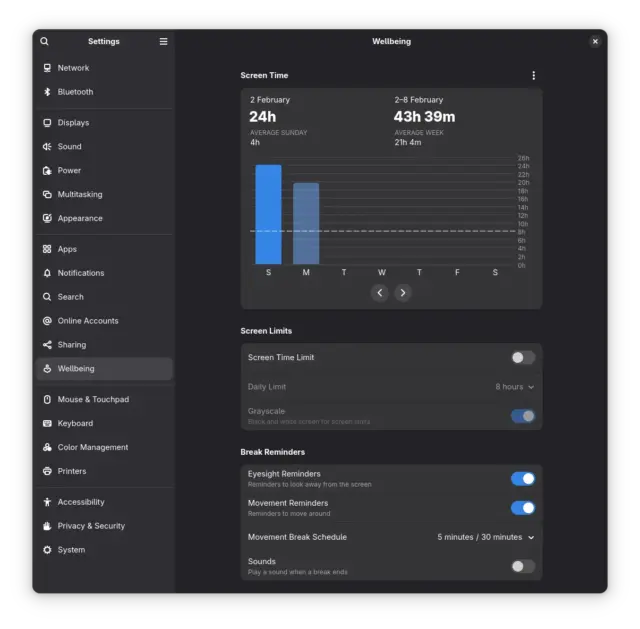Toggle the Grayscale switch
Image resolution: width=640 pixels, height=629 pixels.
tap(523, 416)
